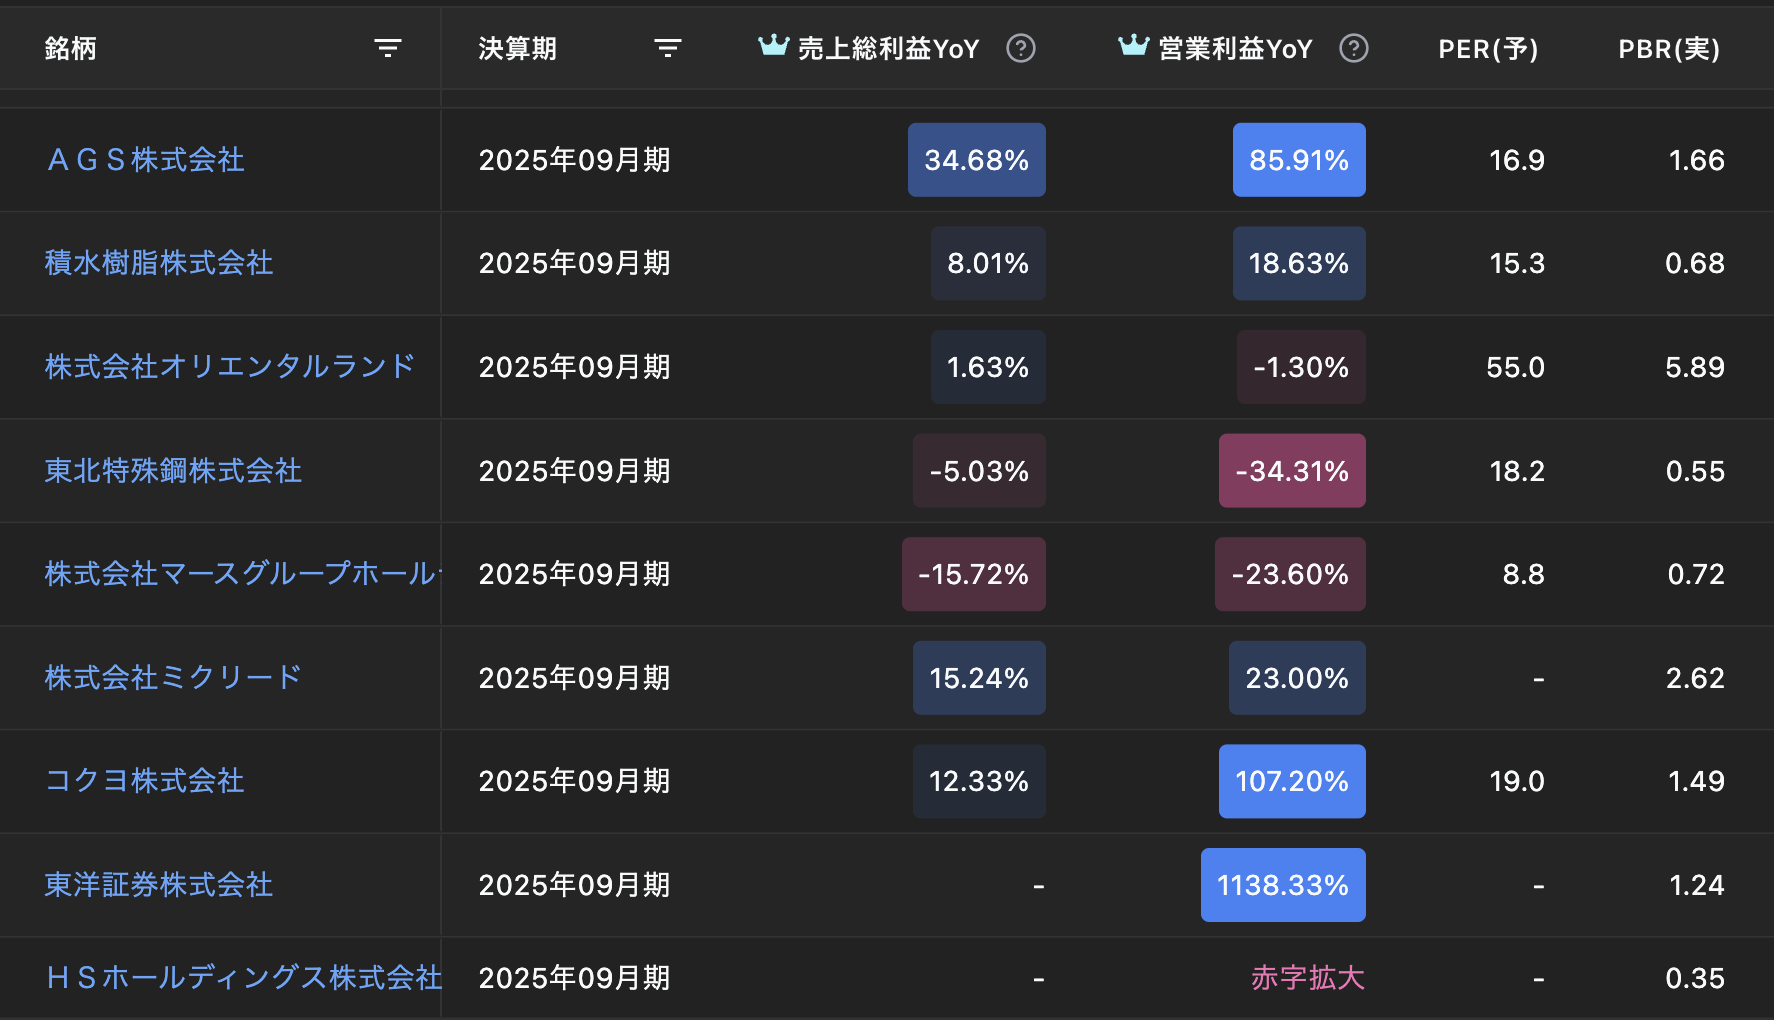The width and height of the screenshot is (1774, 1020).
Task: Click the 85.91% badge for ＡＧＳ株式会社
Action: point(1299,160)
